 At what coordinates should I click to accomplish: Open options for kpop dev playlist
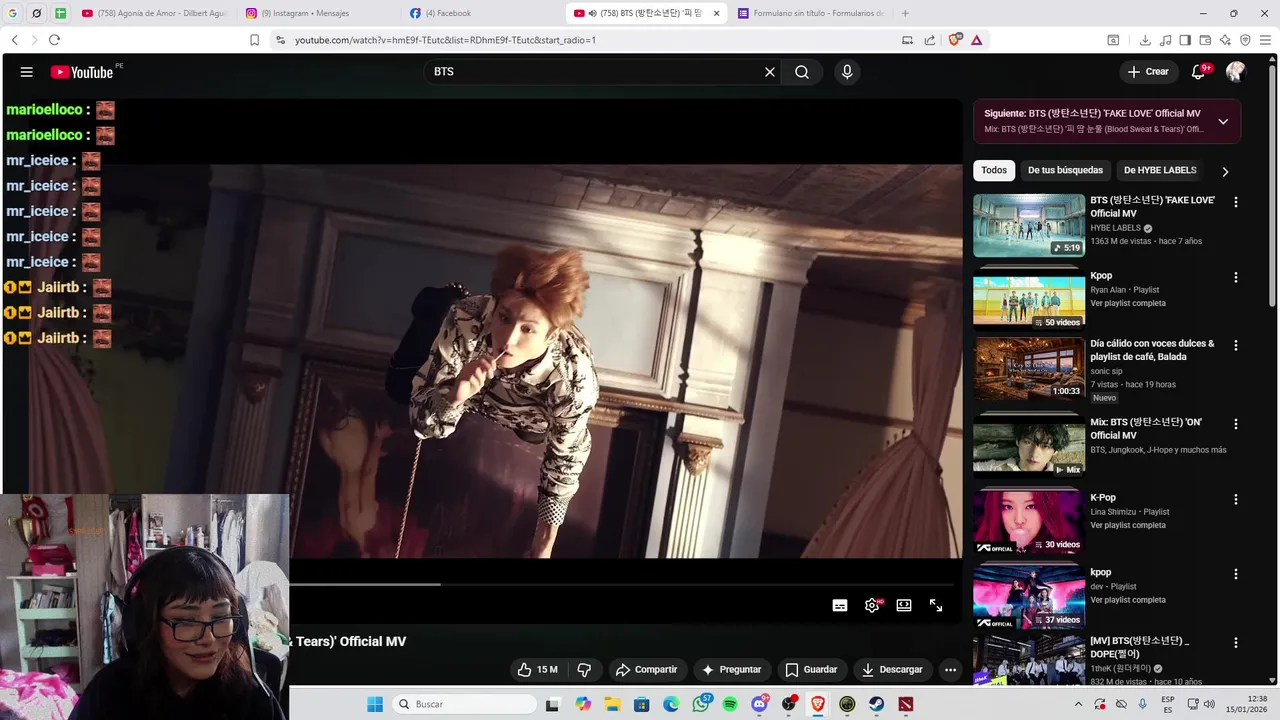1236,574
